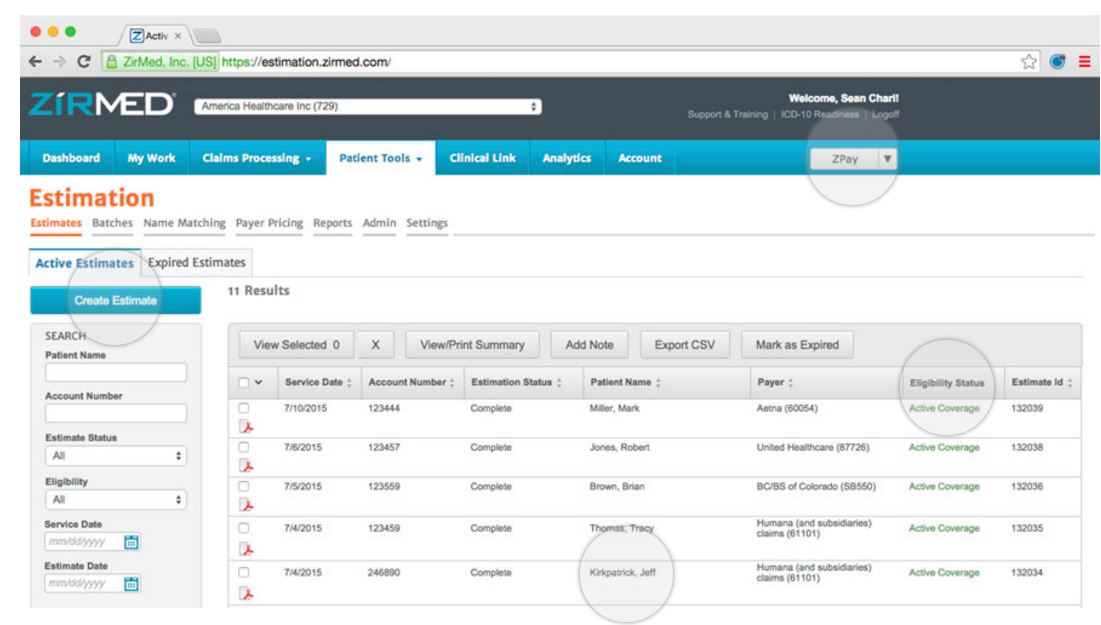Open Eligibility filter dropdown

pos(116,499)
